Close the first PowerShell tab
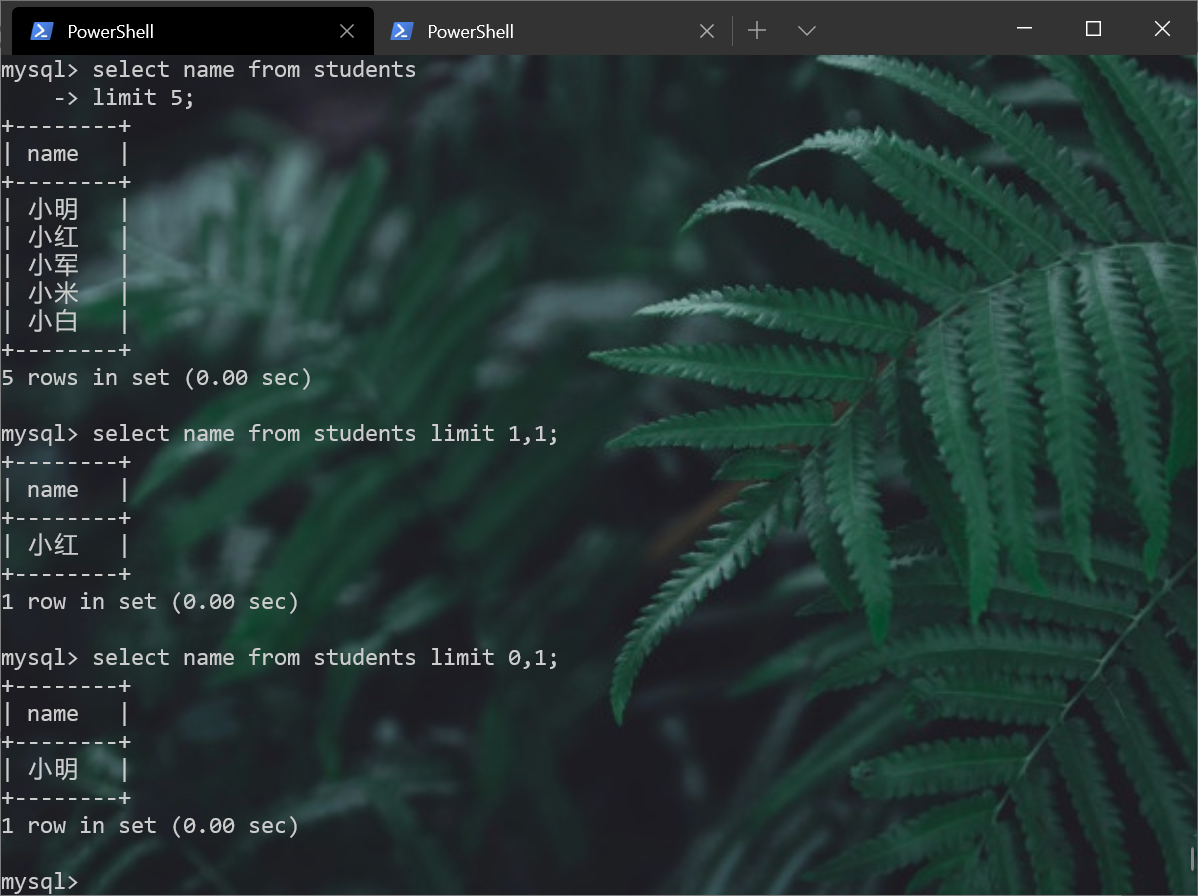 click(347, 31)
